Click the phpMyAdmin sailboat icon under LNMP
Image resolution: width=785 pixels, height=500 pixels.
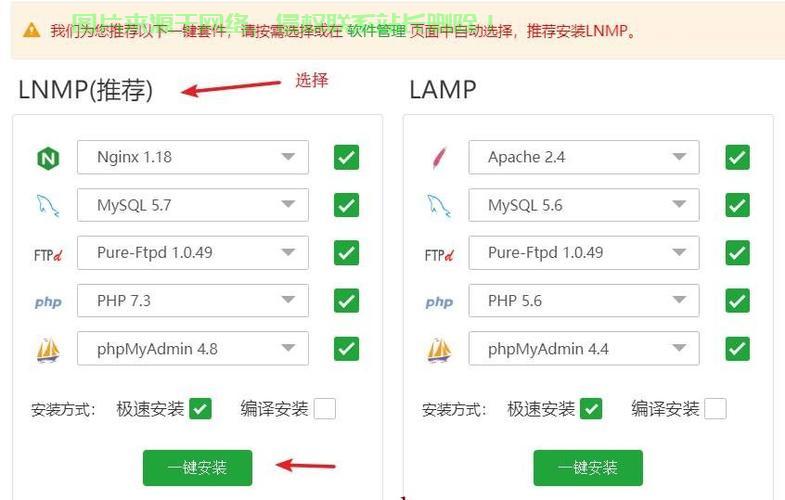[48, 349]
